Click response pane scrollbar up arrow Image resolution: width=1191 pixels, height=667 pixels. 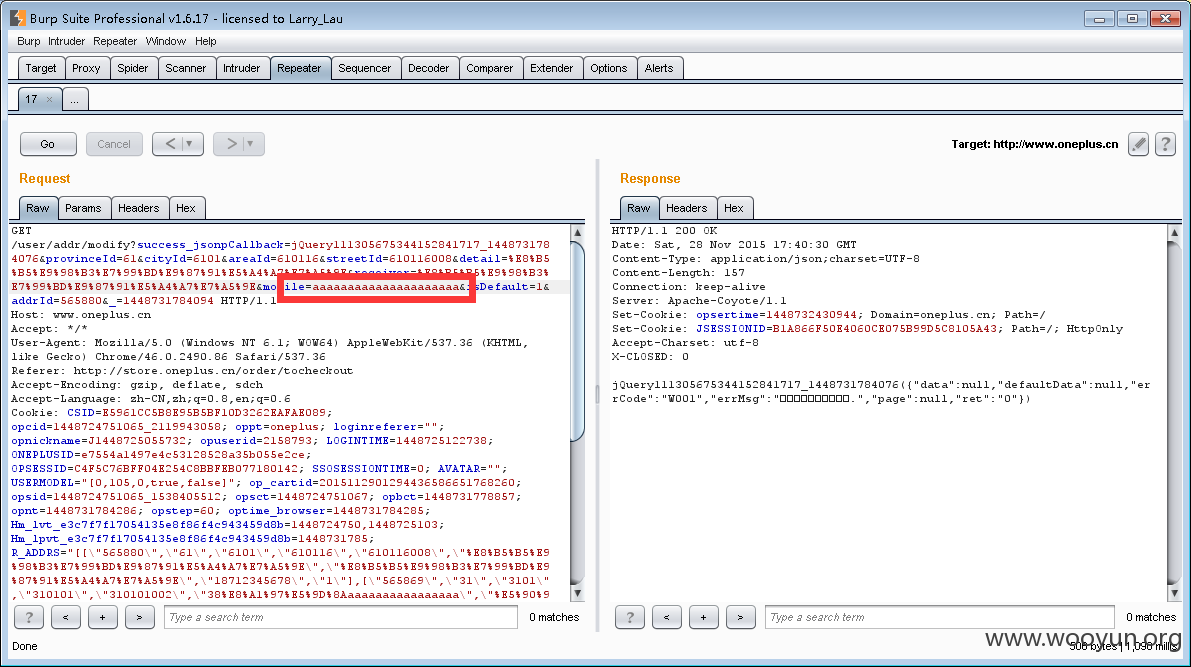tap(1174, 232)
